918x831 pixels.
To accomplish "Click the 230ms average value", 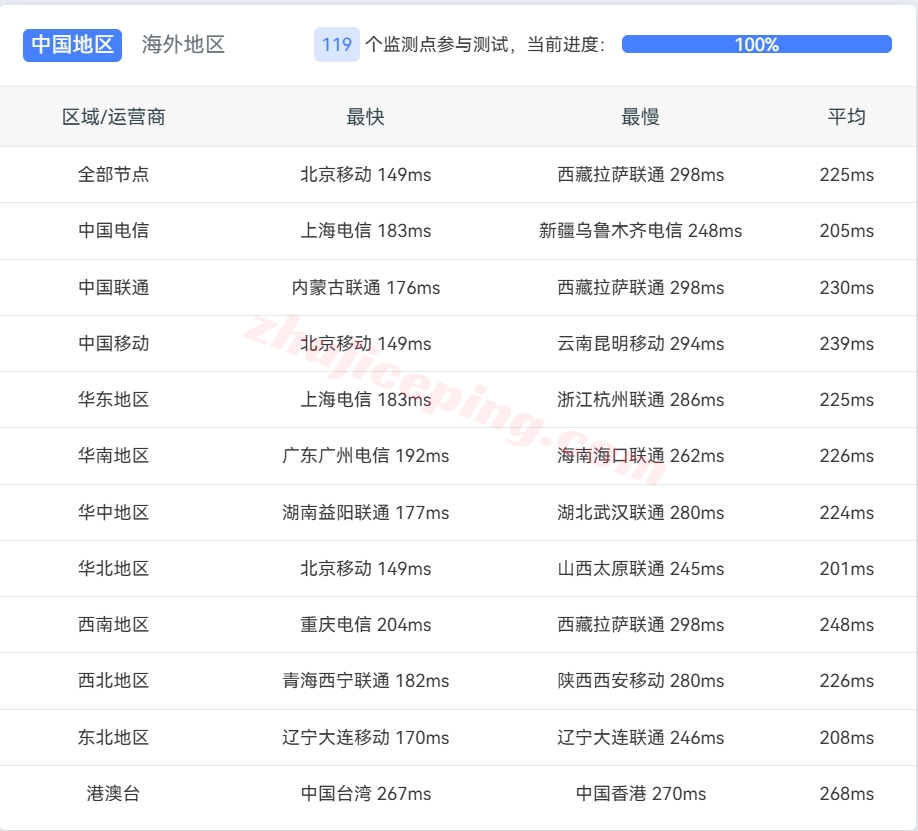I will [847, 288].
